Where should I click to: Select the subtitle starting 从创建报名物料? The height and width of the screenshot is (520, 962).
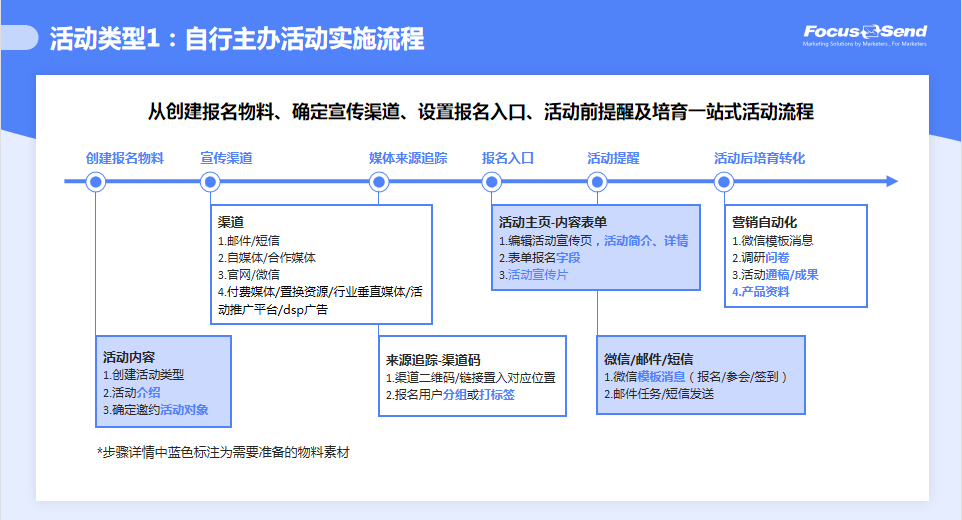tap(481, 112)
